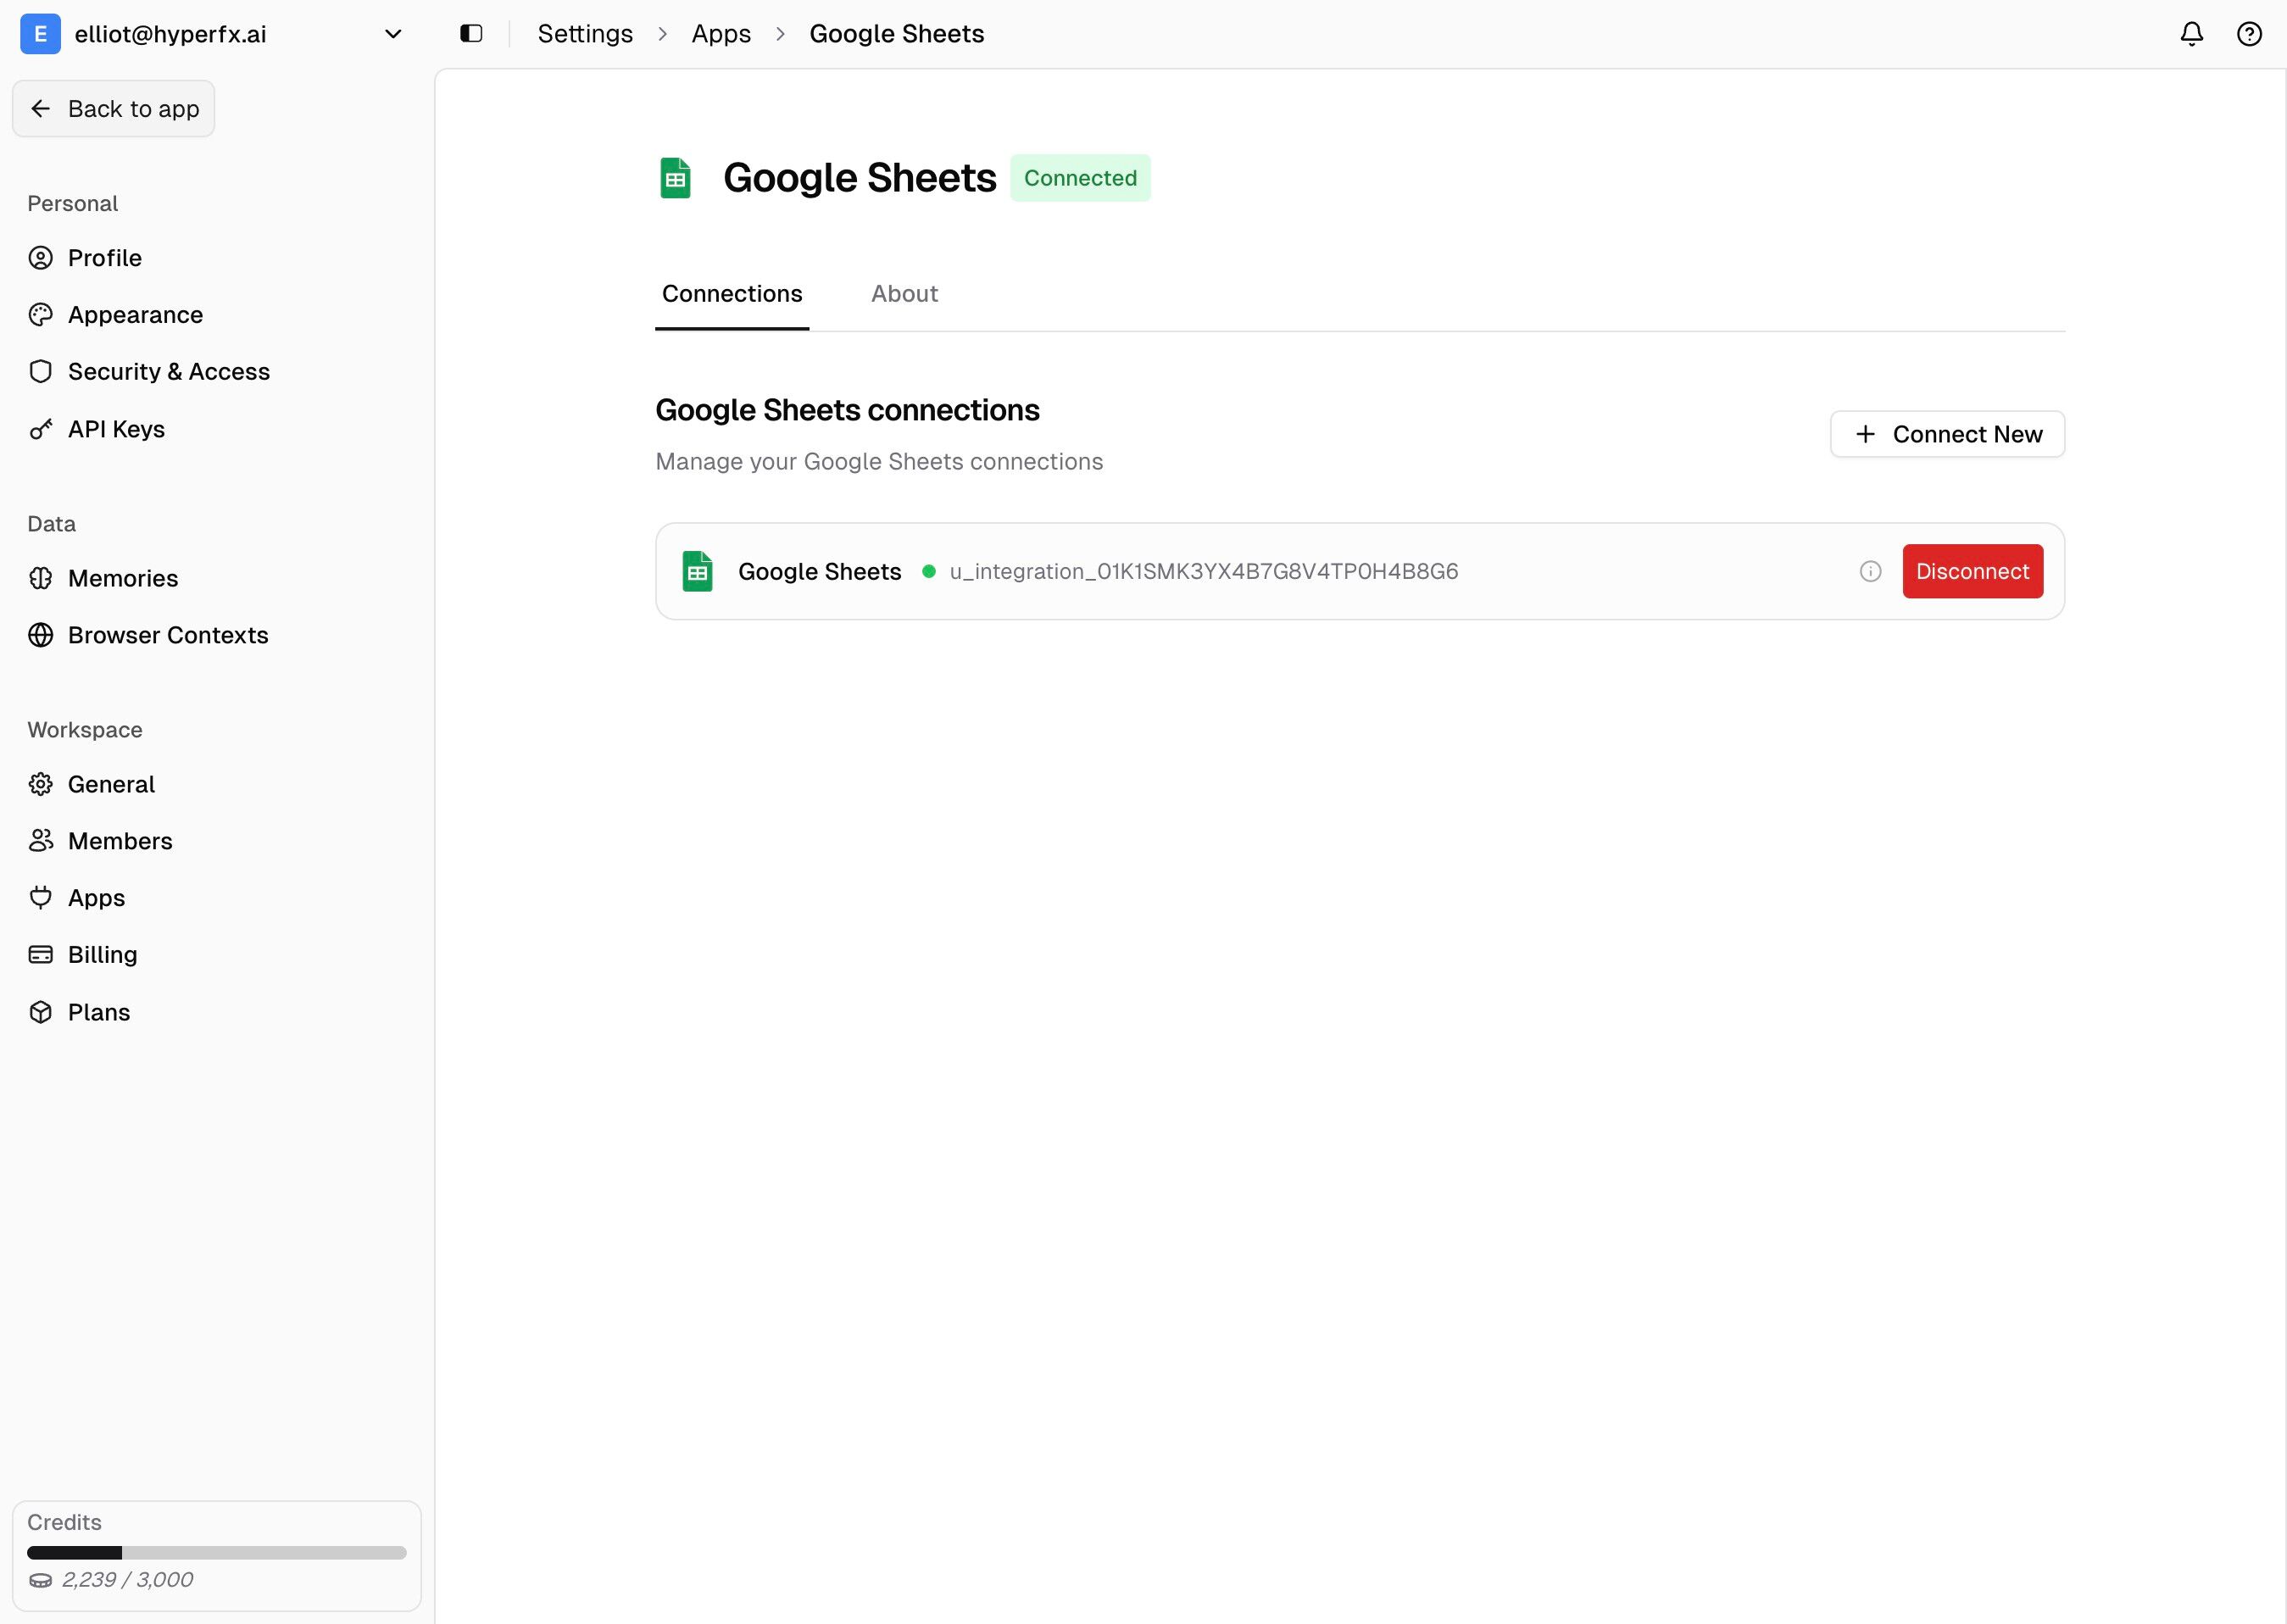Open Memories from the sidebar
The width and height of the screenshot is (2287, 1624).
pyautogui.click(x=122, y=578)
